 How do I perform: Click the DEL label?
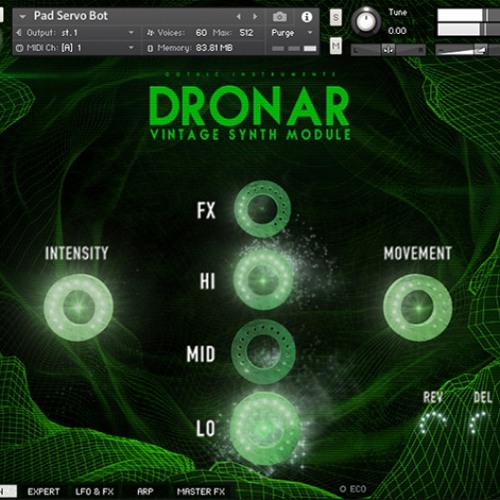(483, 397)
